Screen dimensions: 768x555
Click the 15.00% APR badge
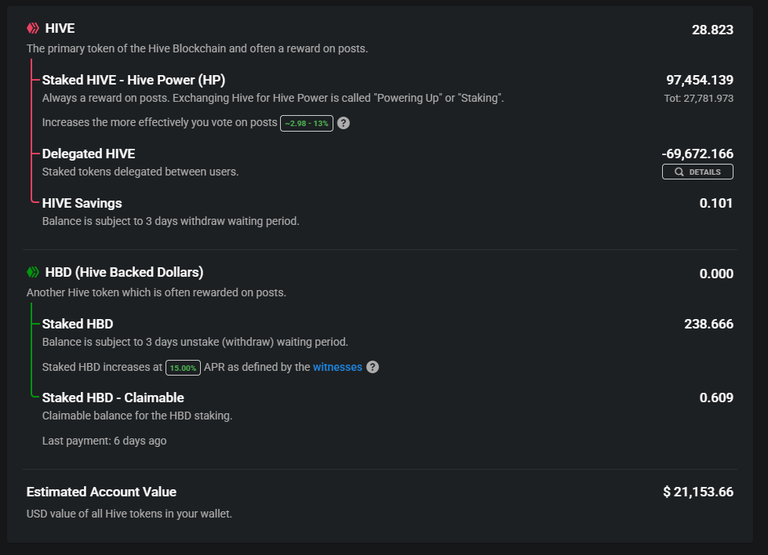tap(183, 368)
